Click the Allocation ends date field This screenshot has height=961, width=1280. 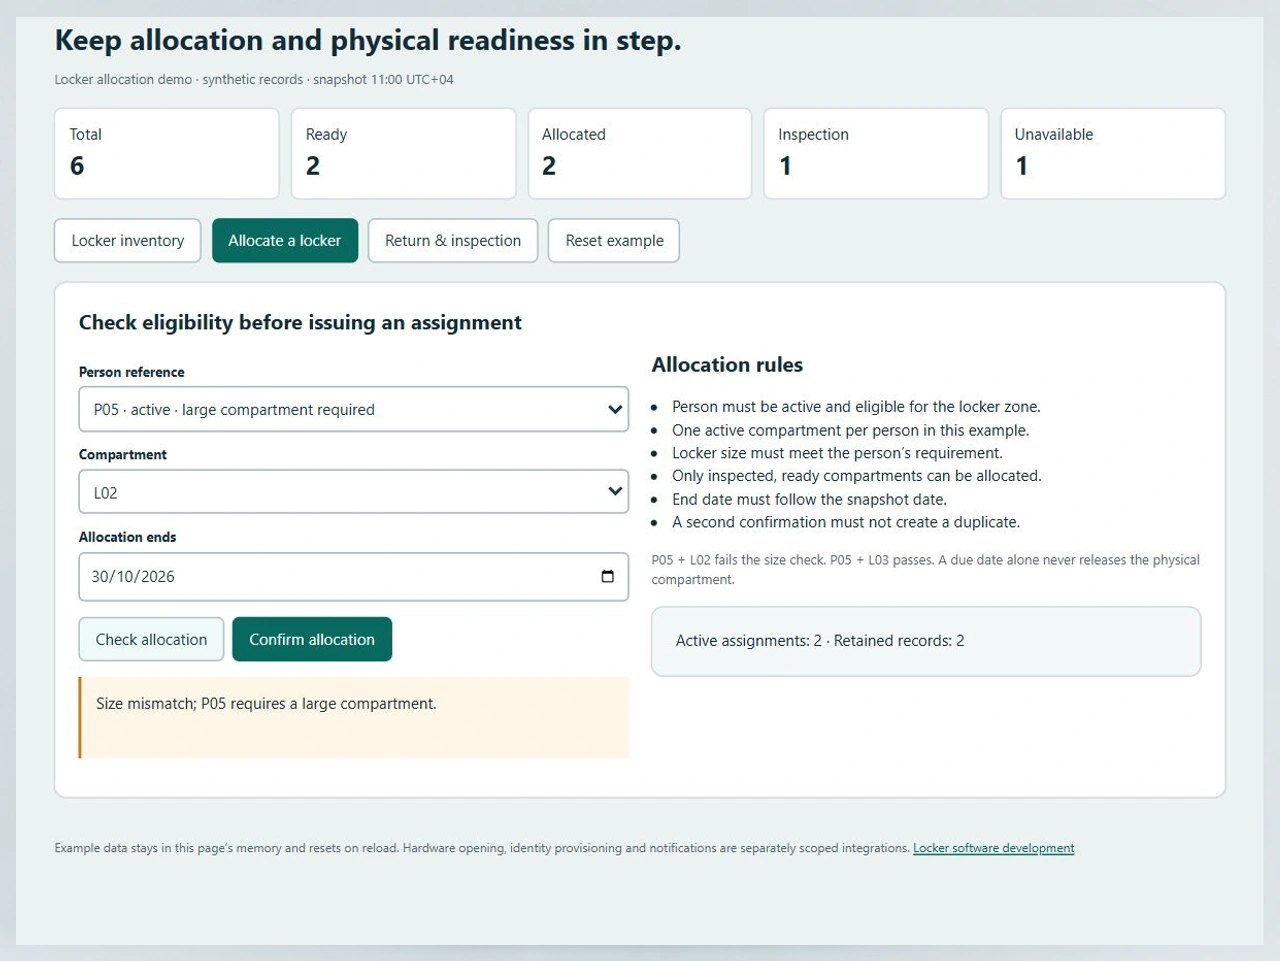pos(354,577)
